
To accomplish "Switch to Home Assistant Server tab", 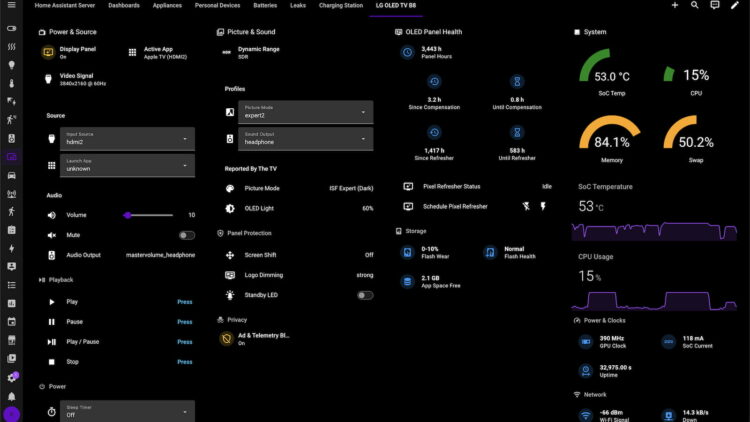I will point(65,5).
